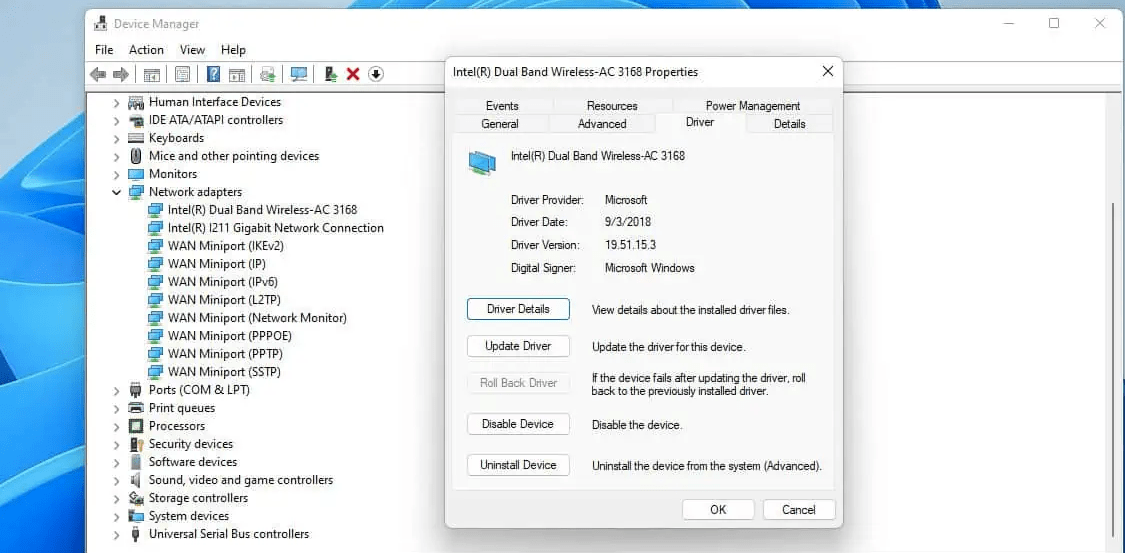Click the Disable Device button
Viewport: 1125px width, 553px height.
click(x=518, y=424)
